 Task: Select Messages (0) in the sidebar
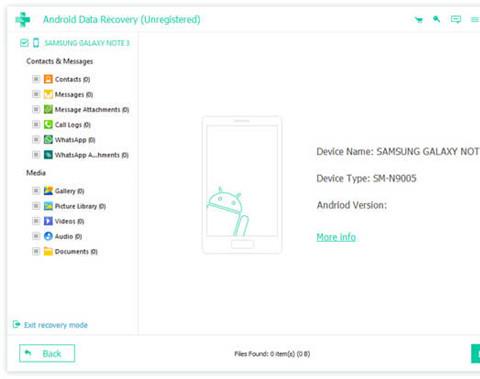tap(74, 95)
